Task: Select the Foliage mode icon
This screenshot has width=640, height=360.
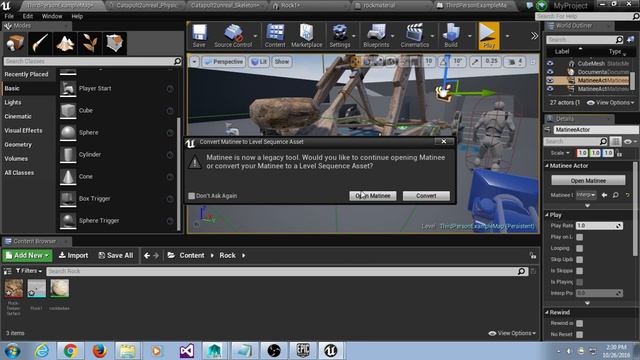Action: (x=90, y=43)
